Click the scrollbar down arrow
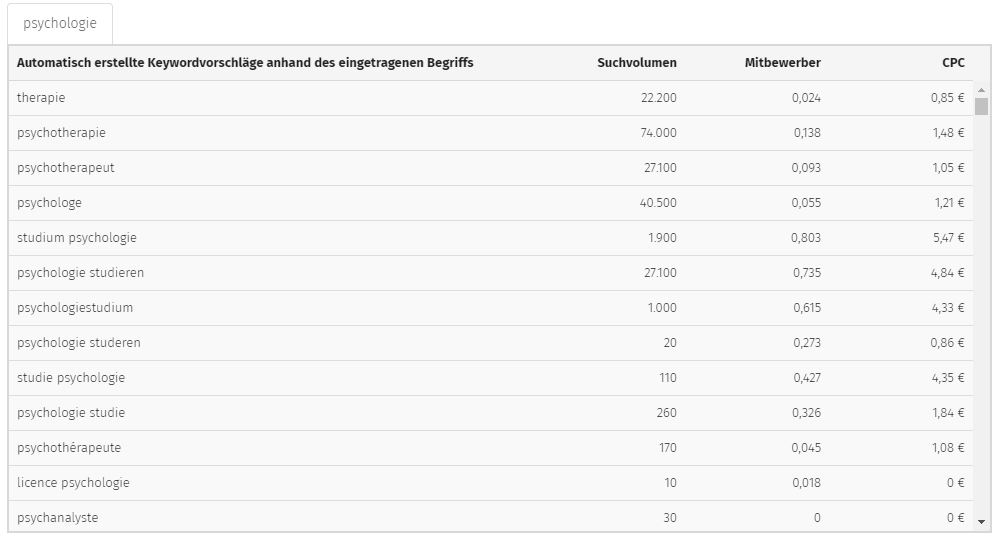 coord(981,522)
